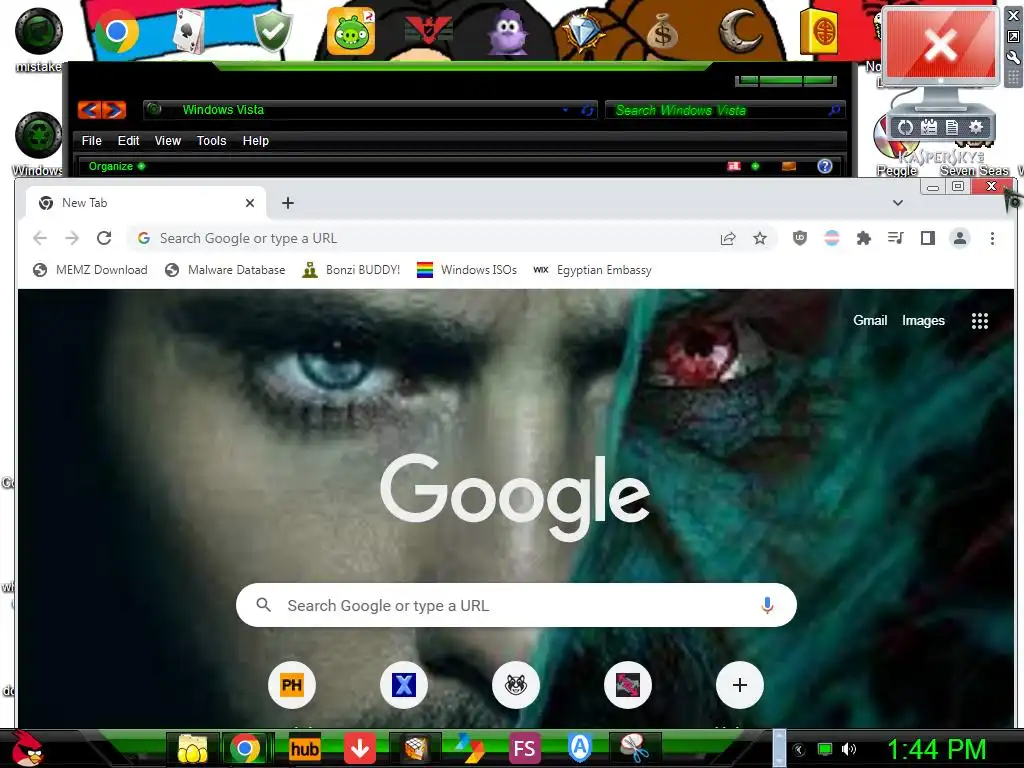Open Windows ISOs bookmark

[x=466, y=270]
